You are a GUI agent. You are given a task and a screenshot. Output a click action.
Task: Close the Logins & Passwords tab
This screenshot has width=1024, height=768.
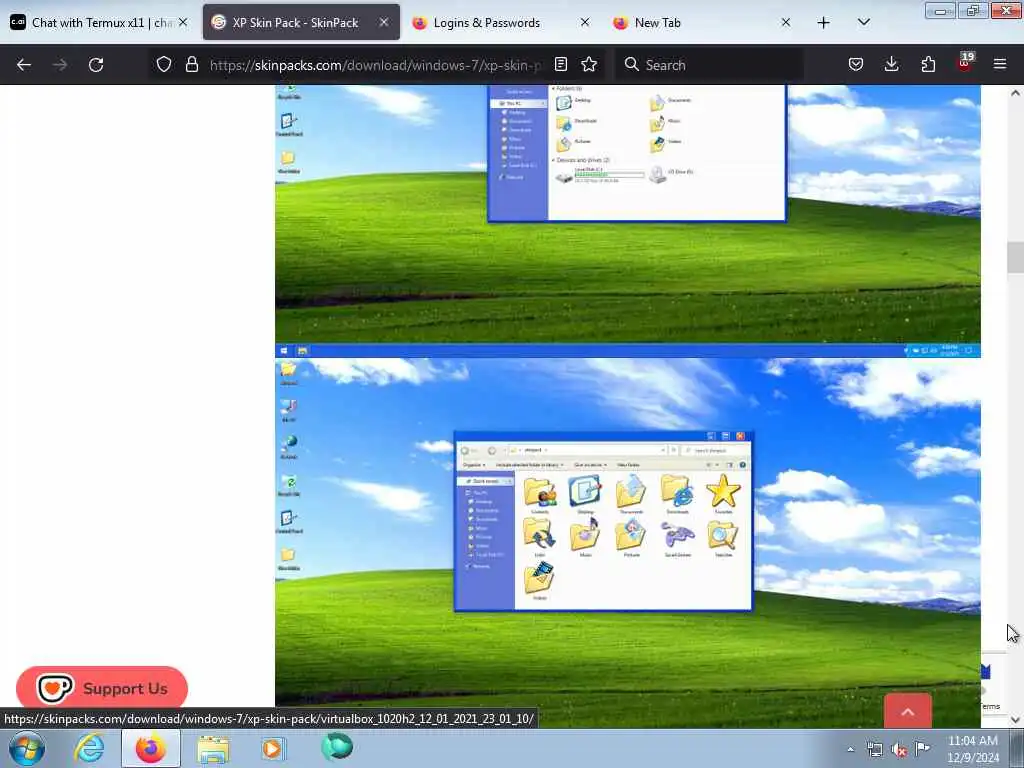tap(585, 23)
